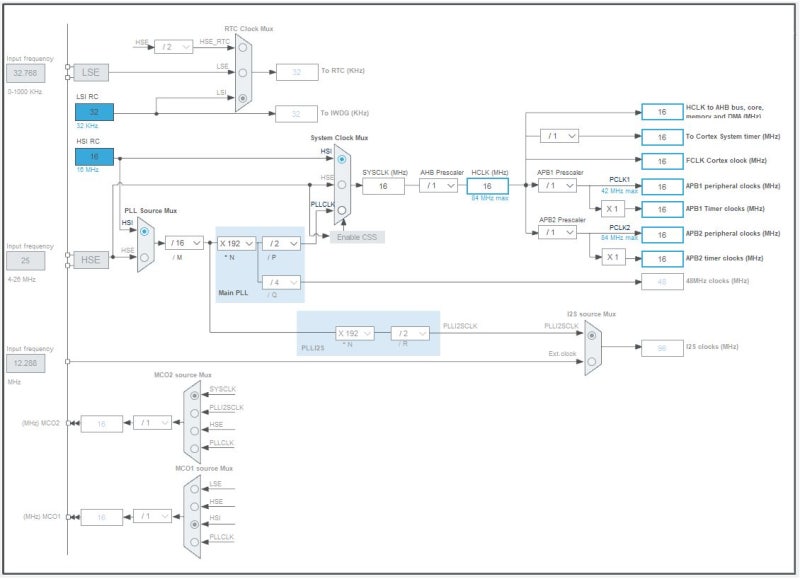Click To Cortex System timer value box
Screen dimensions: 800x579
point(662,137)
